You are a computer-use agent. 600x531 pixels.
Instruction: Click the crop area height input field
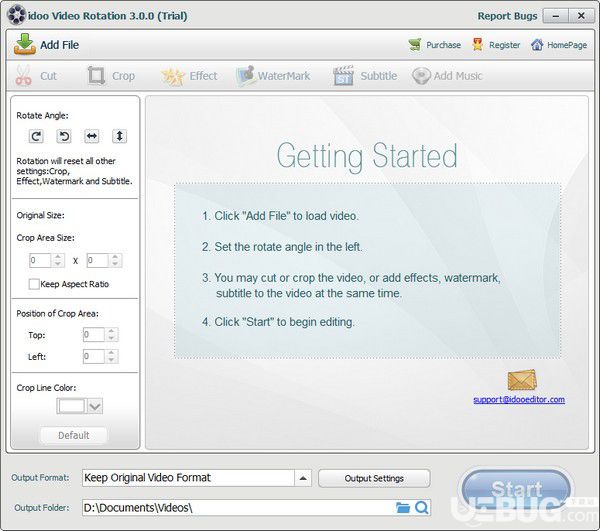[98, 260]
